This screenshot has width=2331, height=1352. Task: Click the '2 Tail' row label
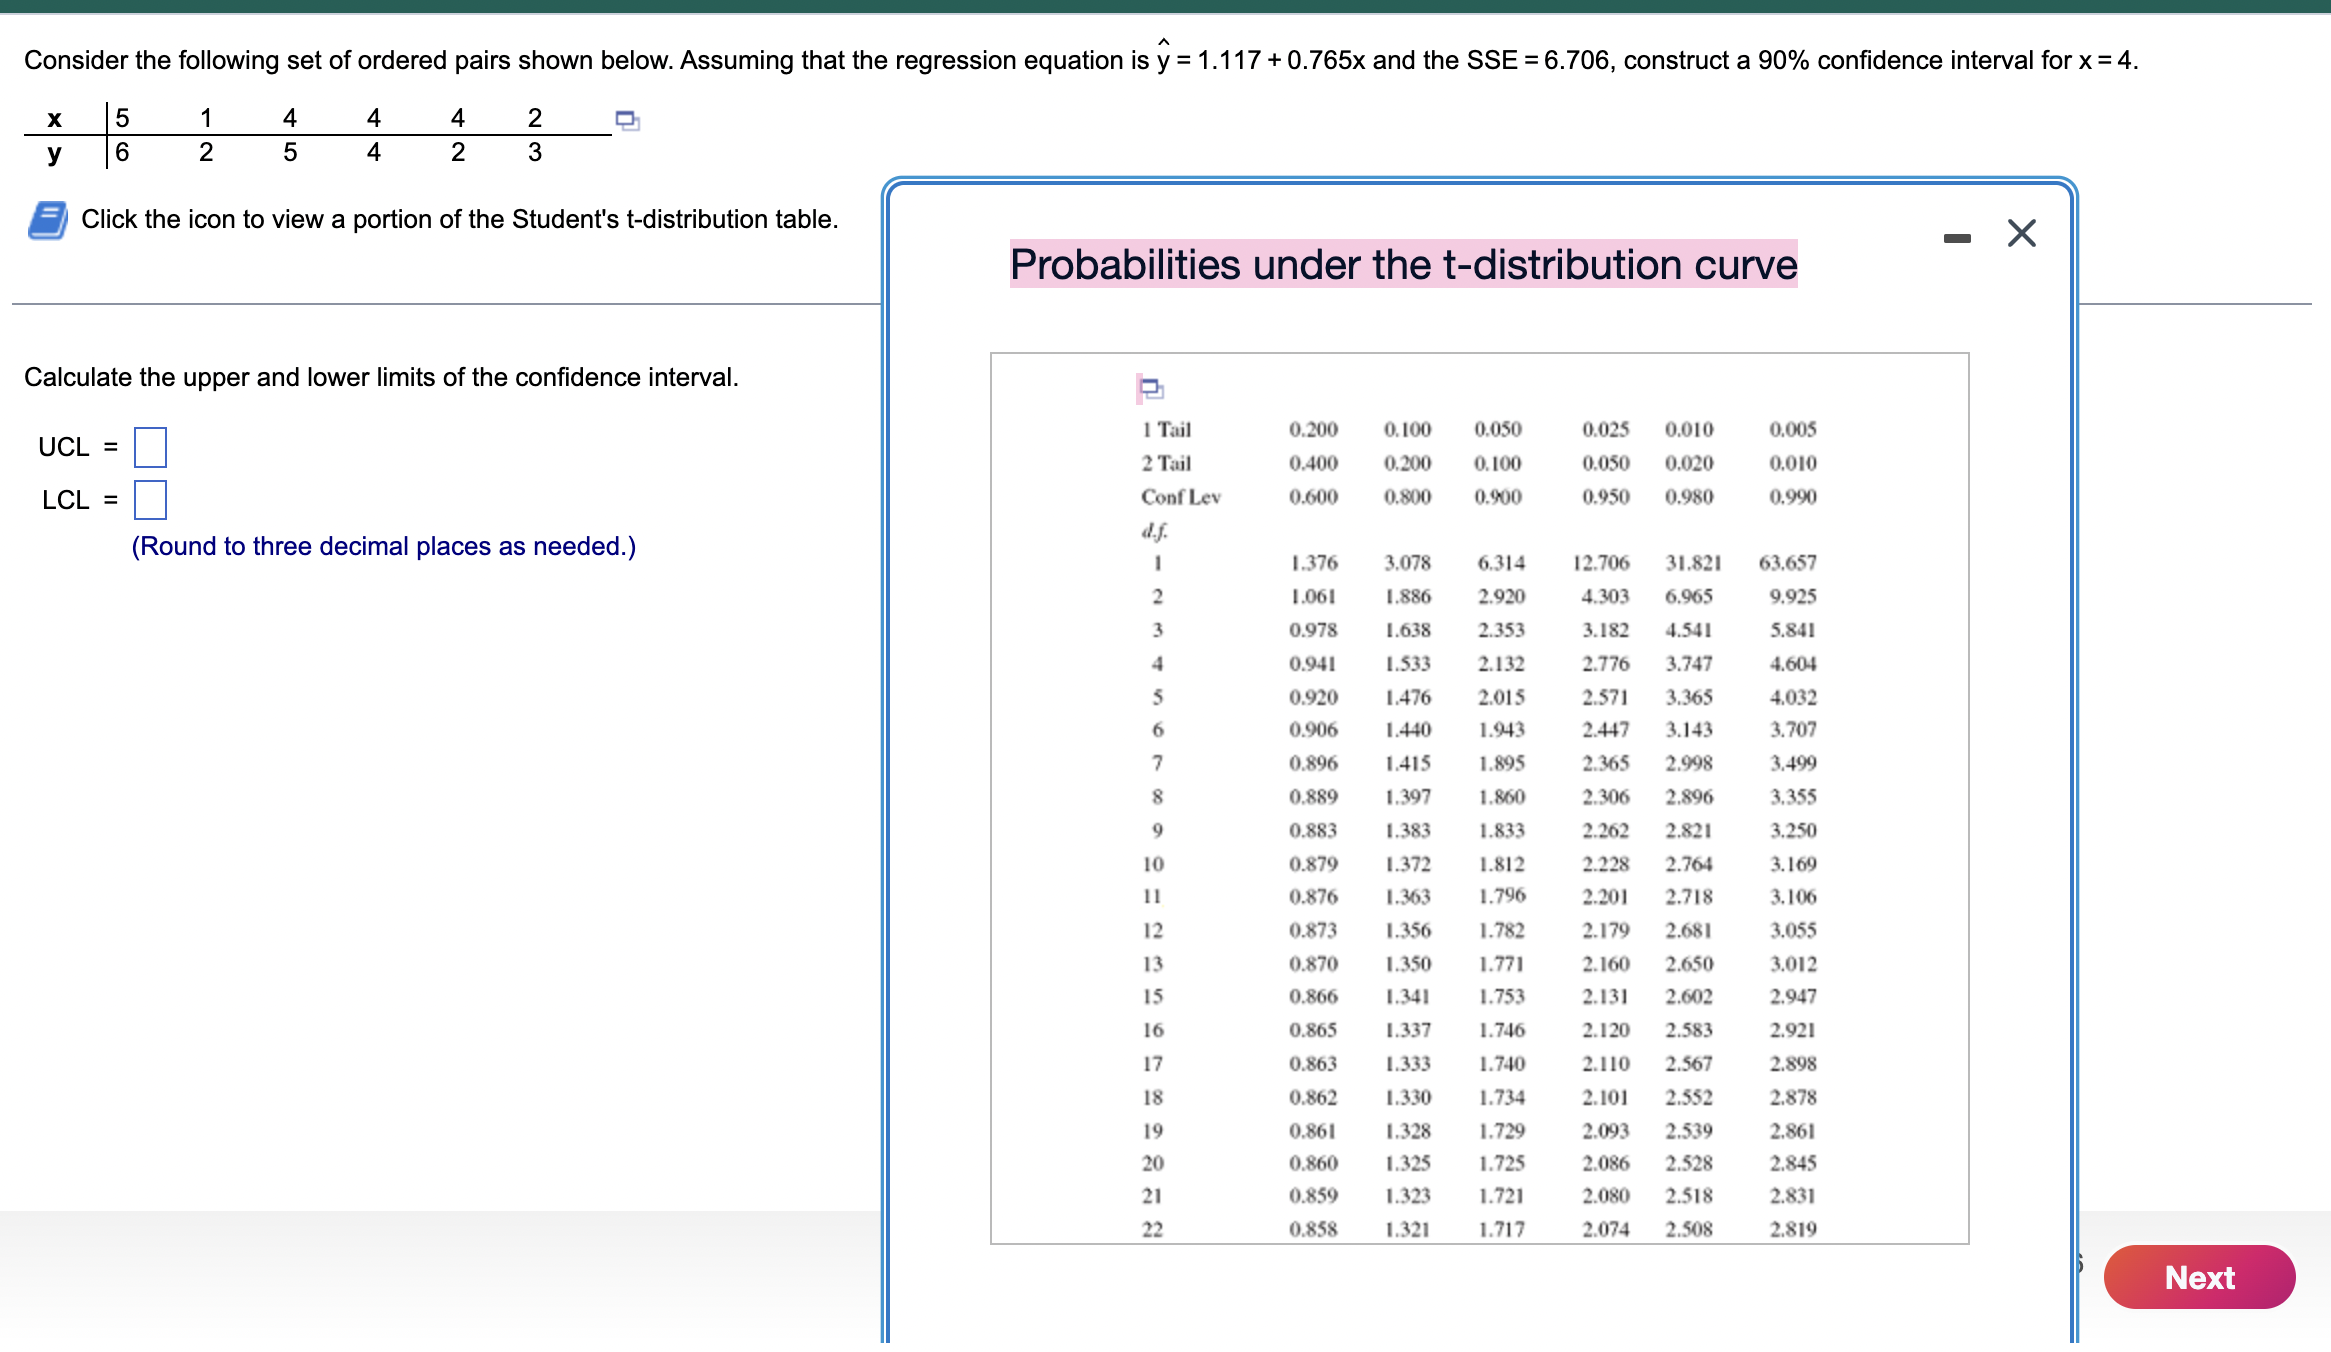[1166, 464]
